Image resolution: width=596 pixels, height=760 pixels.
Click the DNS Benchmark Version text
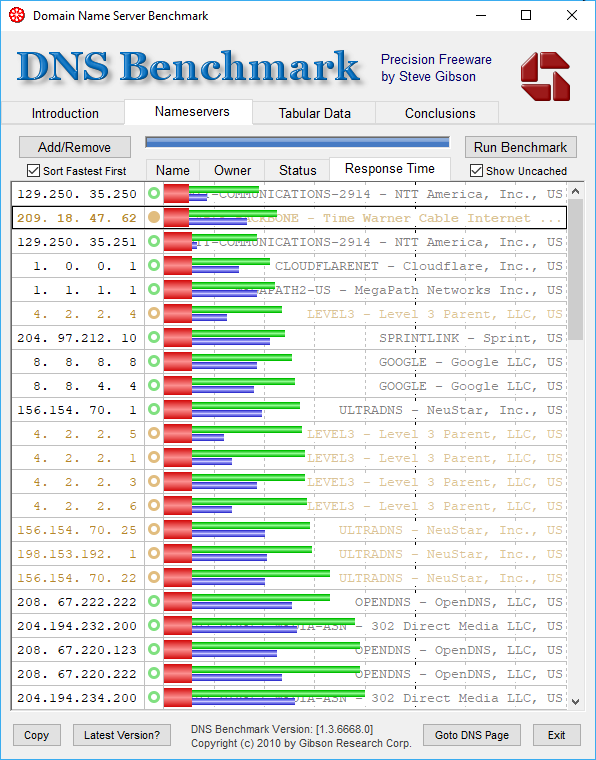[282, 728]
